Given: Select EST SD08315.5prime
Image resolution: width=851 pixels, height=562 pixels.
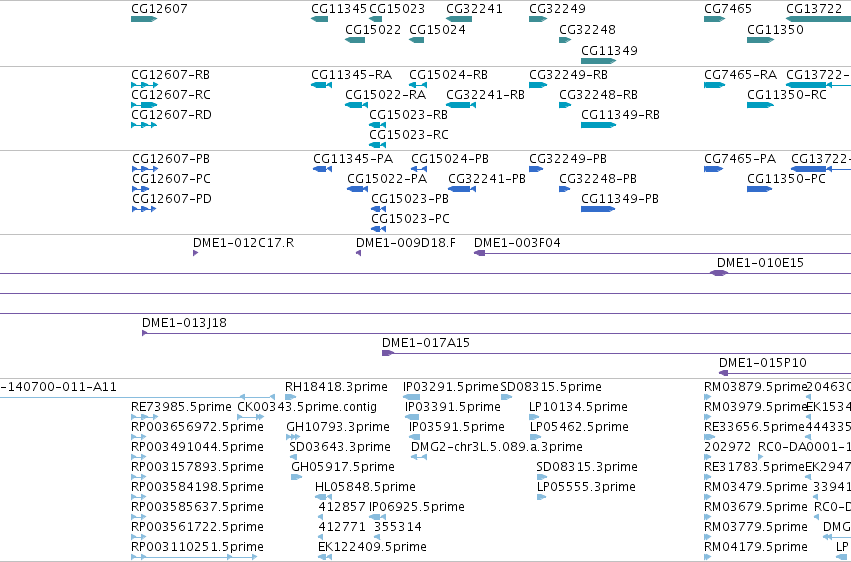Looking at the screenshot, I should click(x=551, y=387).
